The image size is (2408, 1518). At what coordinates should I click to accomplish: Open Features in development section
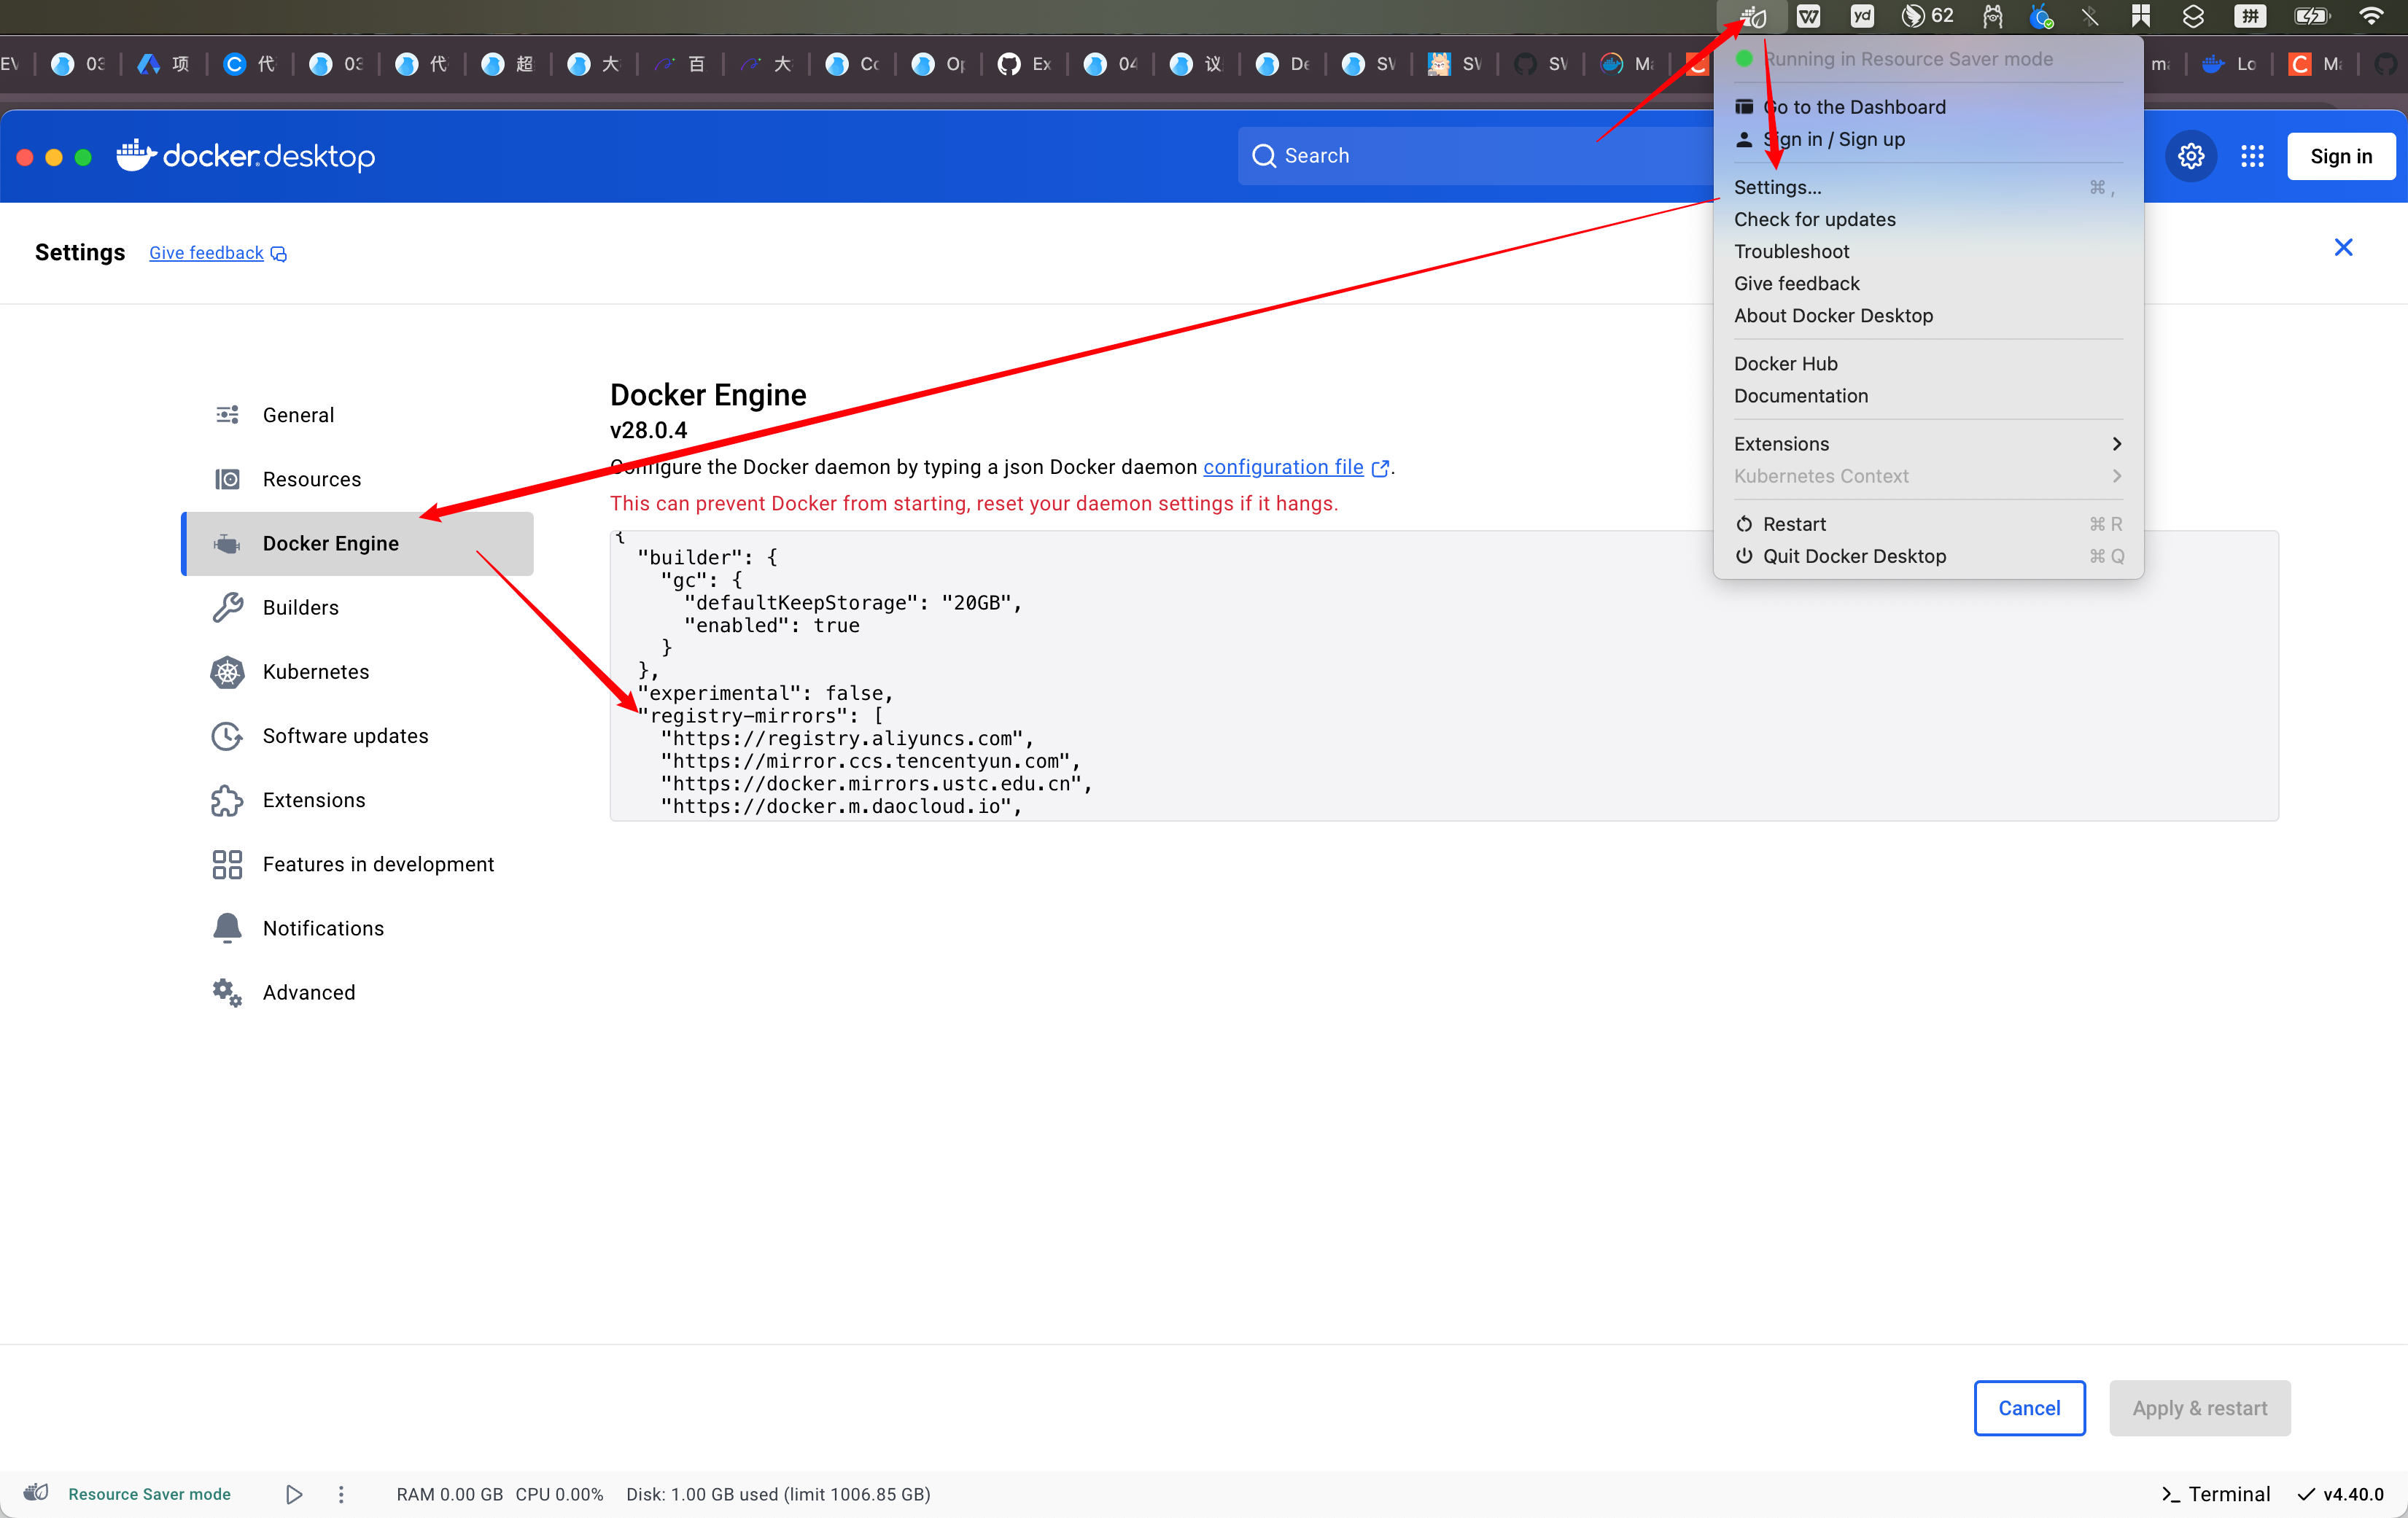point(378,864)
